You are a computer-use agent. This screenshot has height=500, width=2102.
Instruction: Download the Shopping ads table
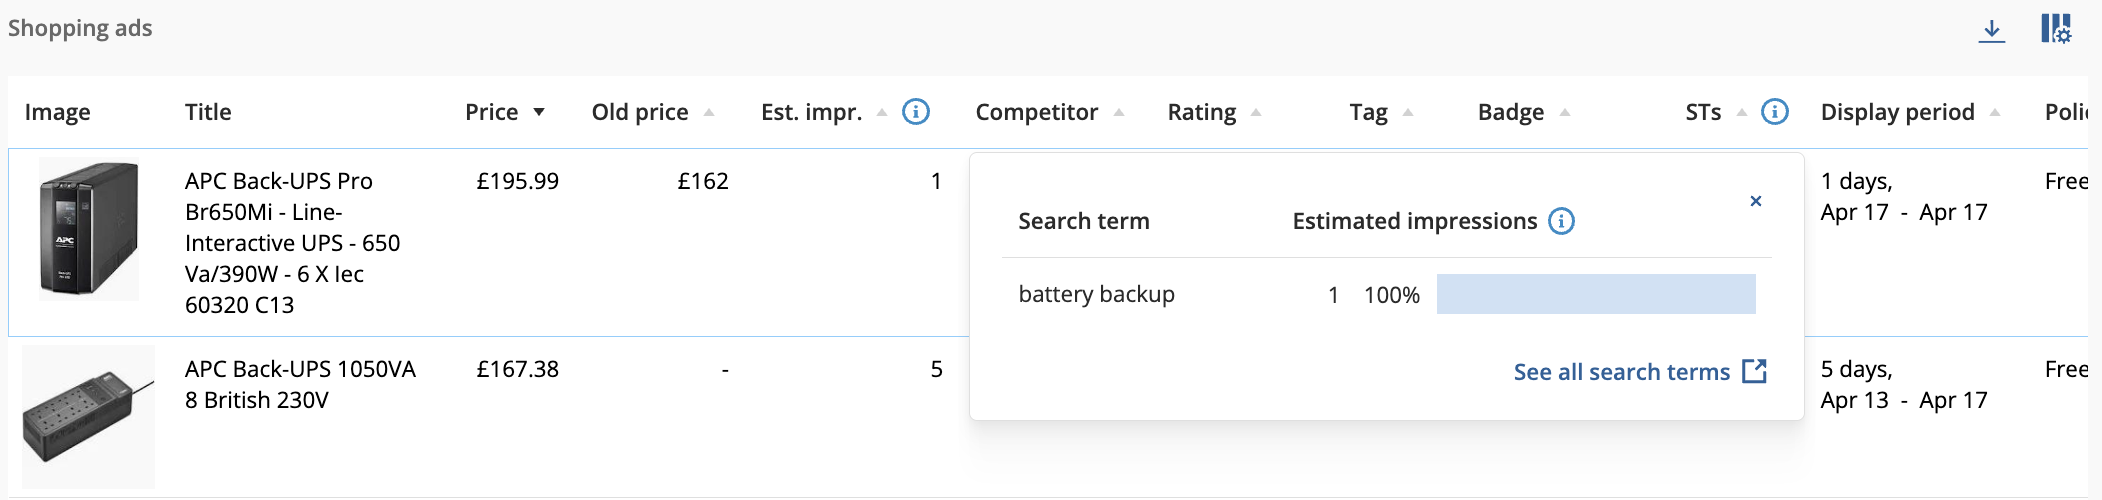pyautogui.click(x=1991, y=30)
